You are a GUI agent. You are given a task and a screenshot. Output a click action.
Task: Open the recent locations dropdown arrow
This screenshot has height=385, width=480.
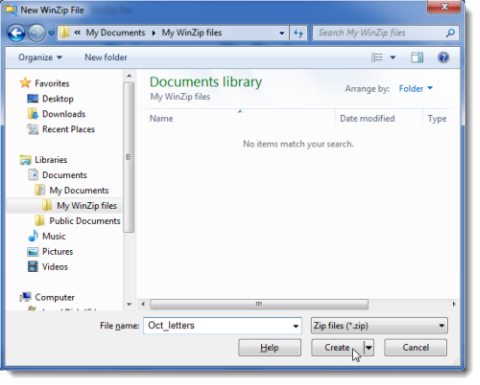pos(51,33)
